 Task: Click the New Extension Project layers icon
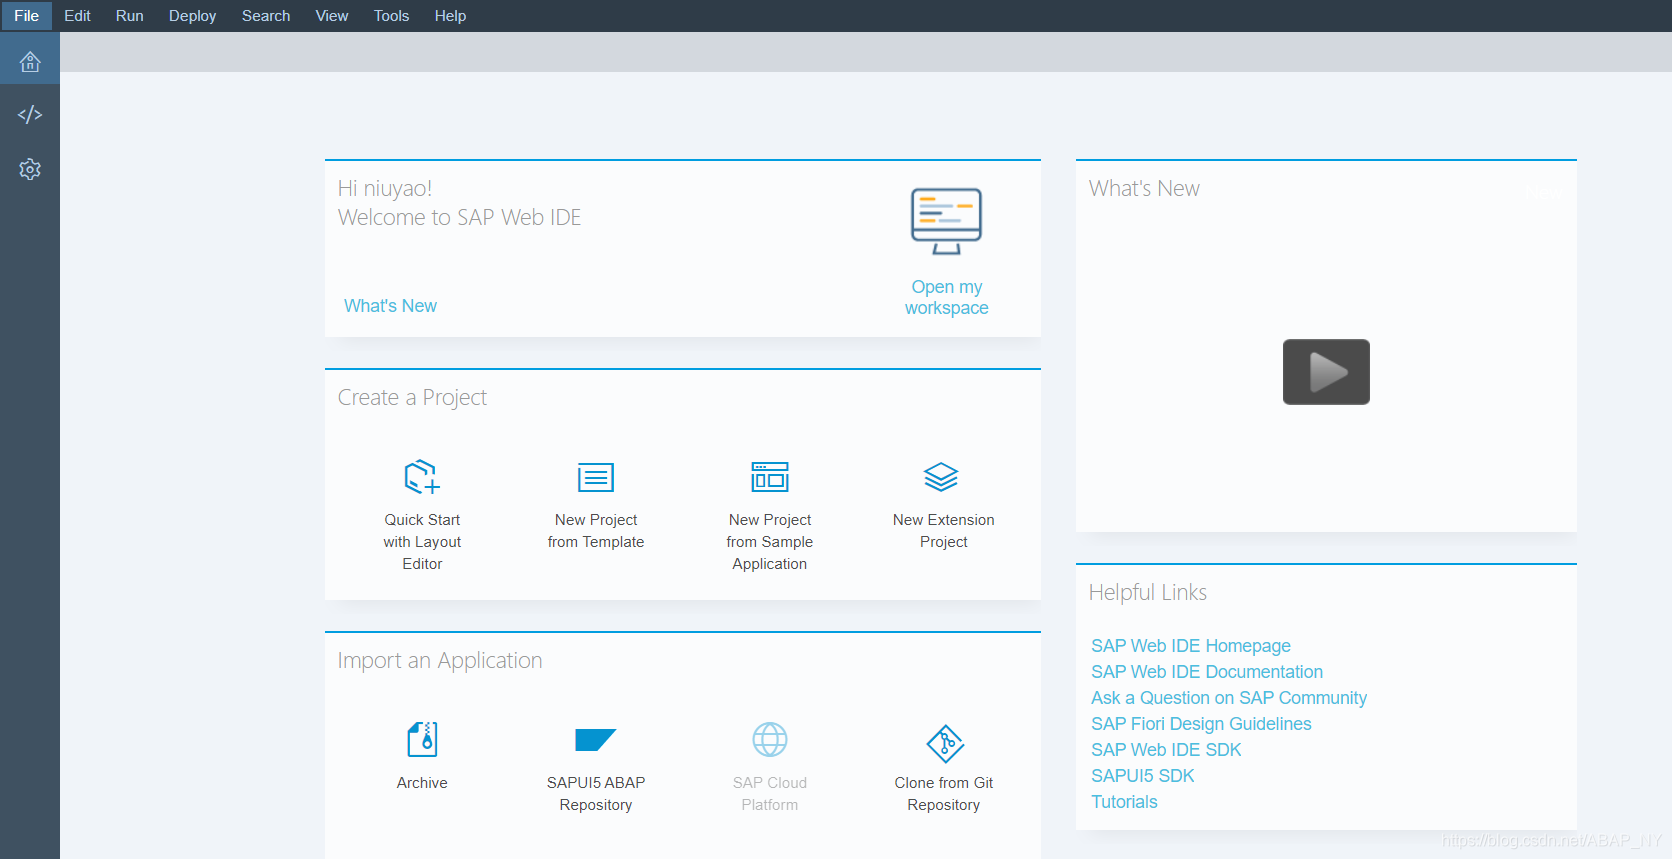point(941,477)
